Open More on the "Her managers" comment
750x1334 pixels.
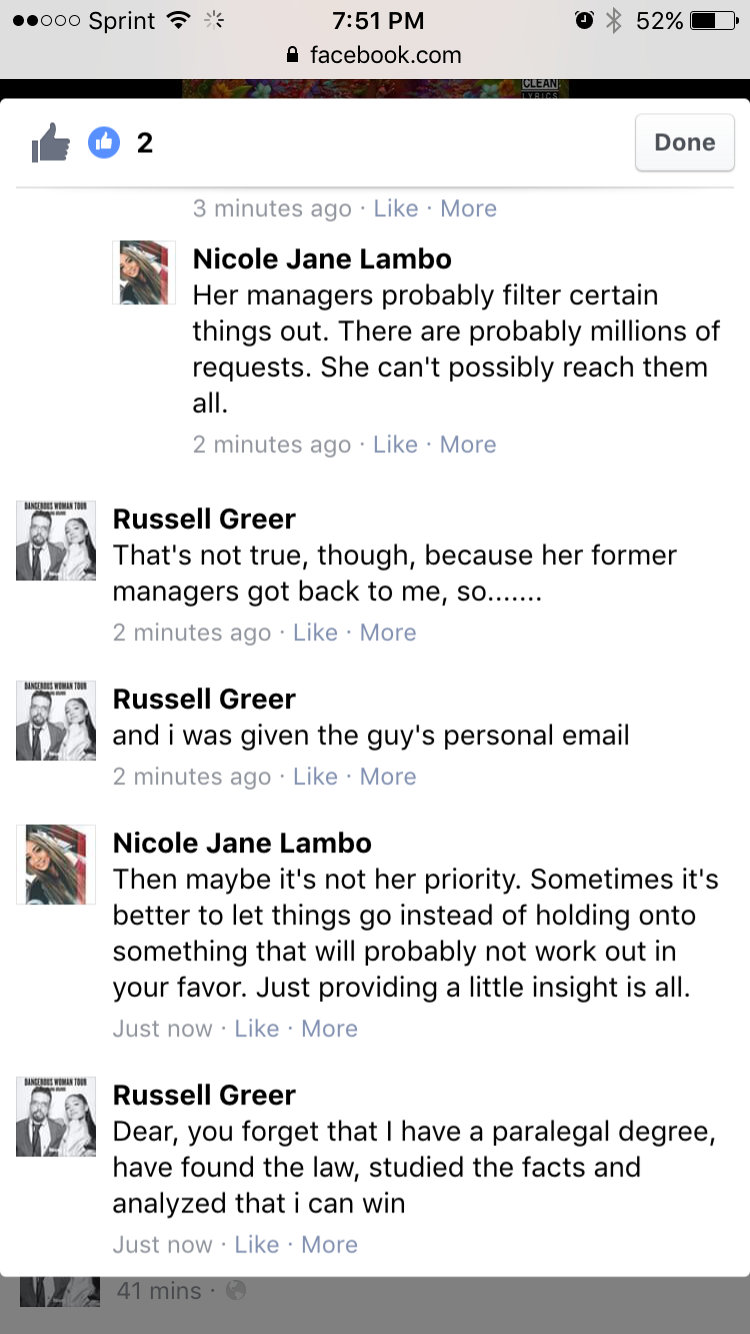coord(468,444)
